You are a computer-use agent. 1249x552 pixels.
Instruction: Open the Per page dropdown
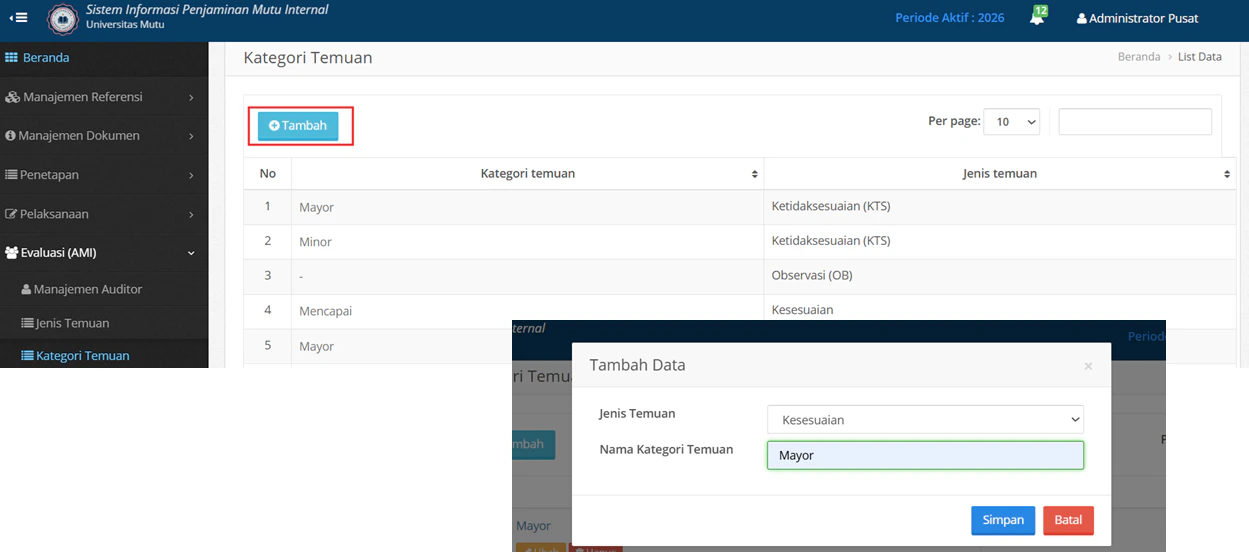pyautogui.click(x=1012, y=122)
